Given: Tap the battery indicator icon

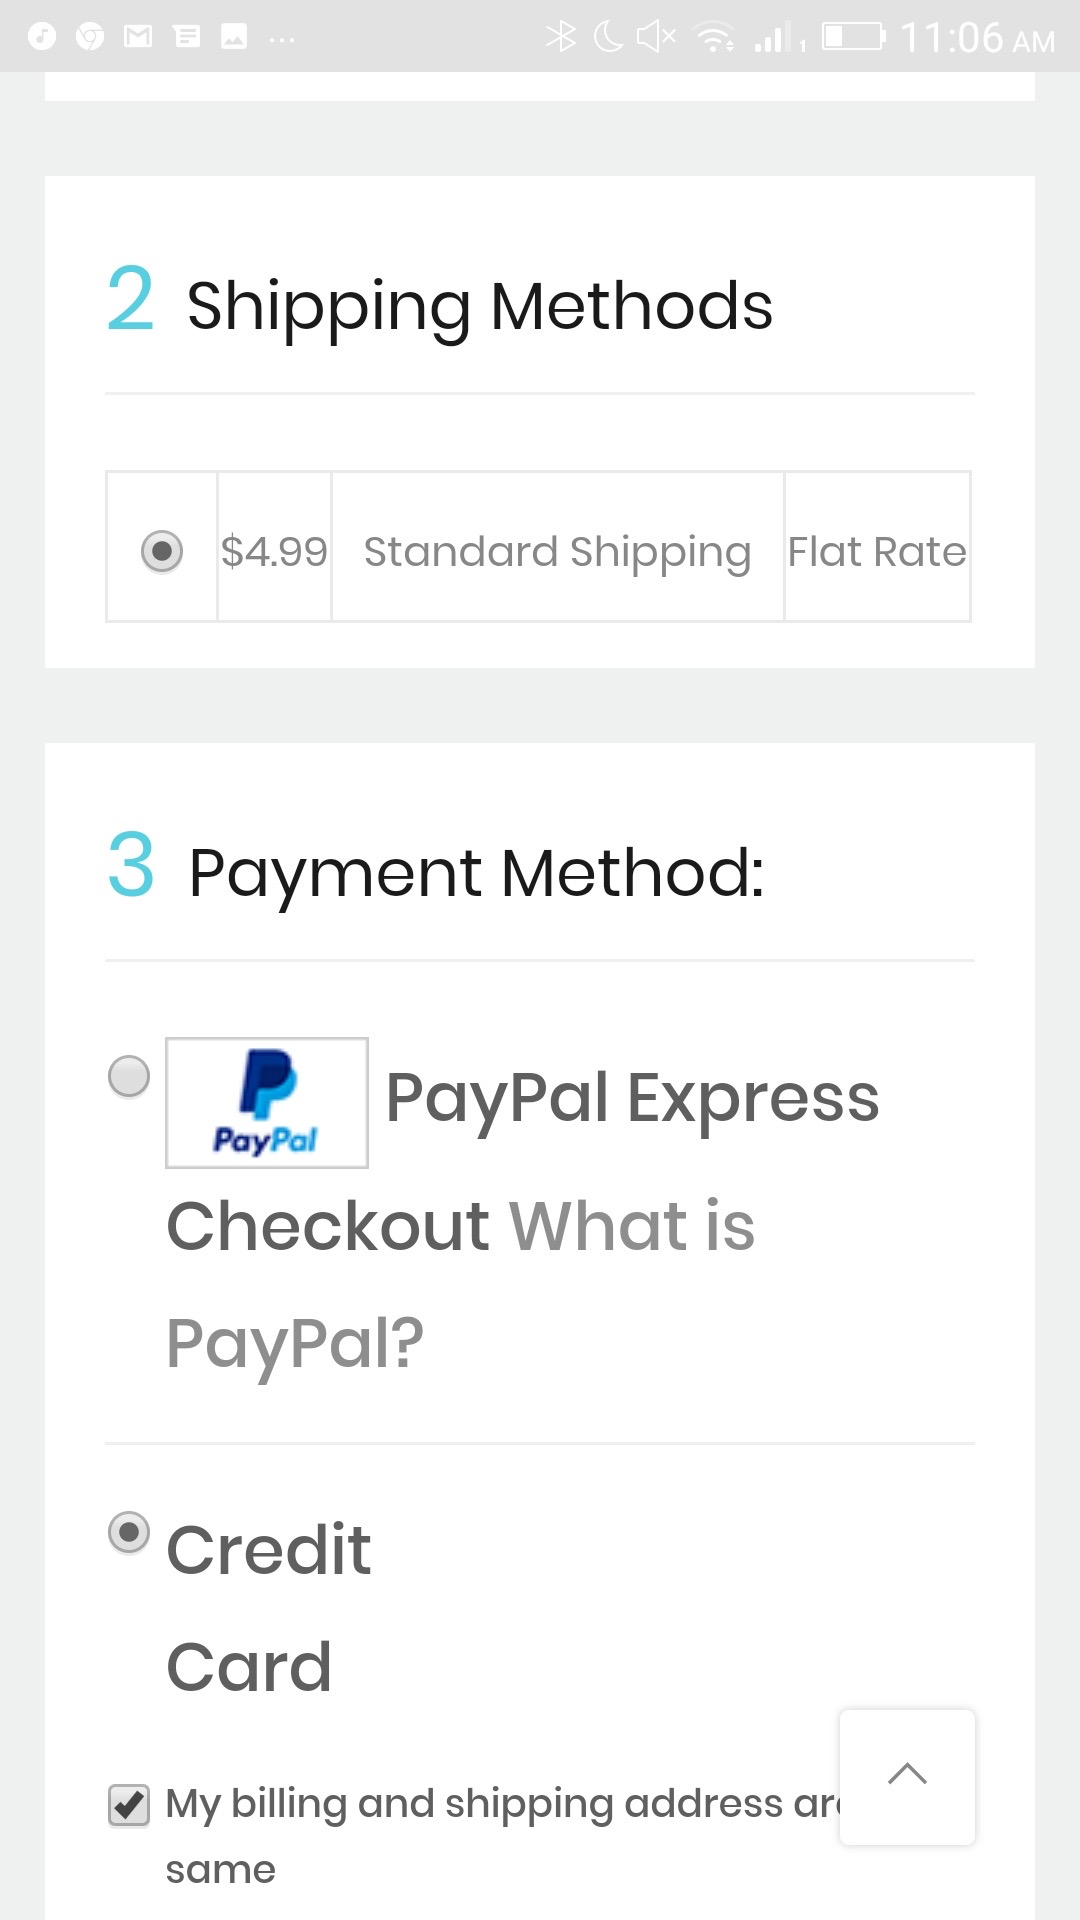Looking at the screenshot, I should (x=853, y=37).
